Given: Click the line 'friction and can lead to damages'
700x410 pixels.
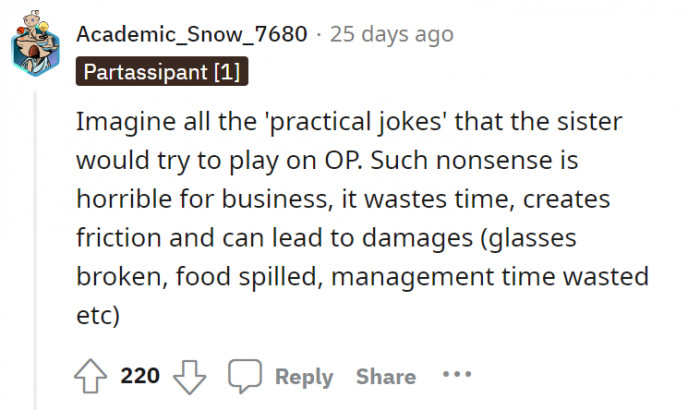Looking at the screenshot, I should click(326, 238).
